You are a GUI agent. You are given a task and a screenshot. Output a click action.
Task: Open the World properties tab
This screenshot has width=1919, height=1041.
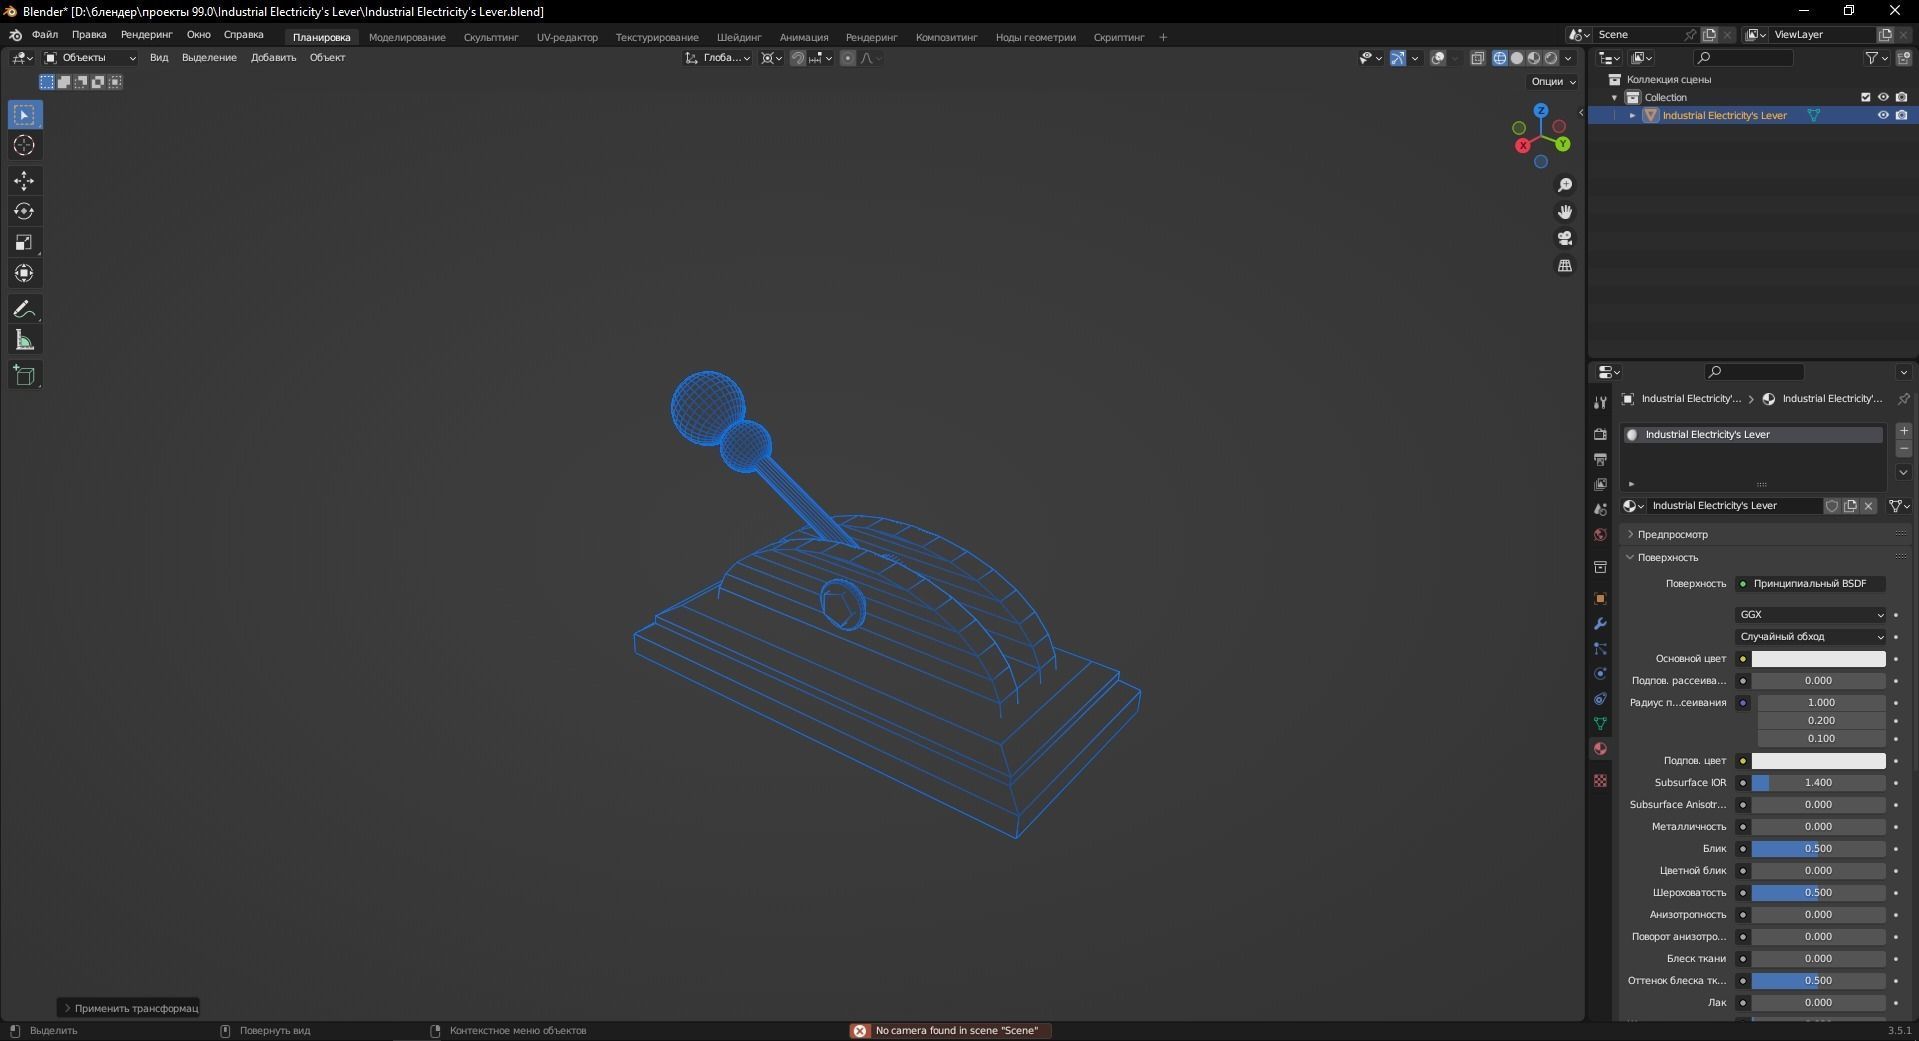pyautogui.click(x=1600, y=534)
